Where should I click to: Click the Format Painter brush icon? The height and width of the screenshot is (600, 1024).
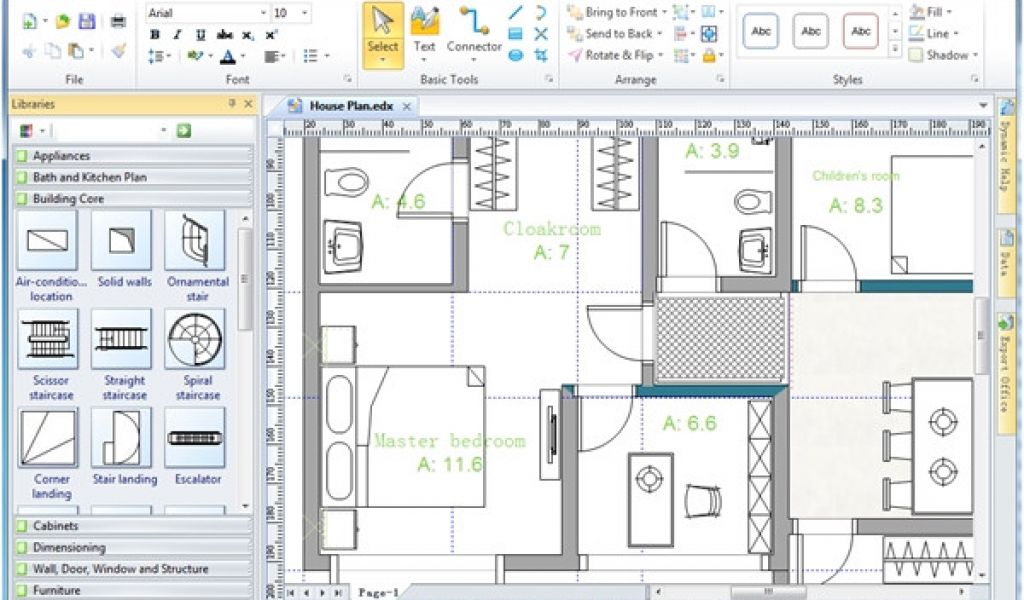(x=118, y=49)
